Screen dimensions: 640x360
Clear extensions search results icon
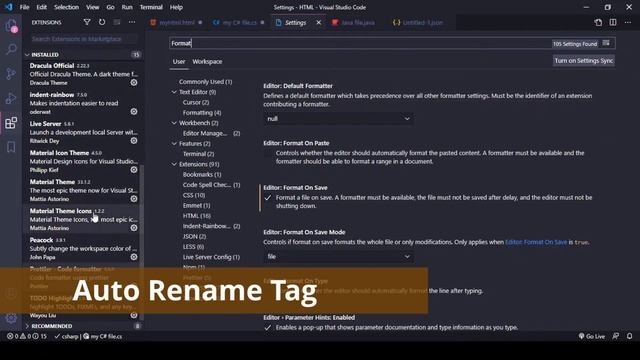[117, 22]
